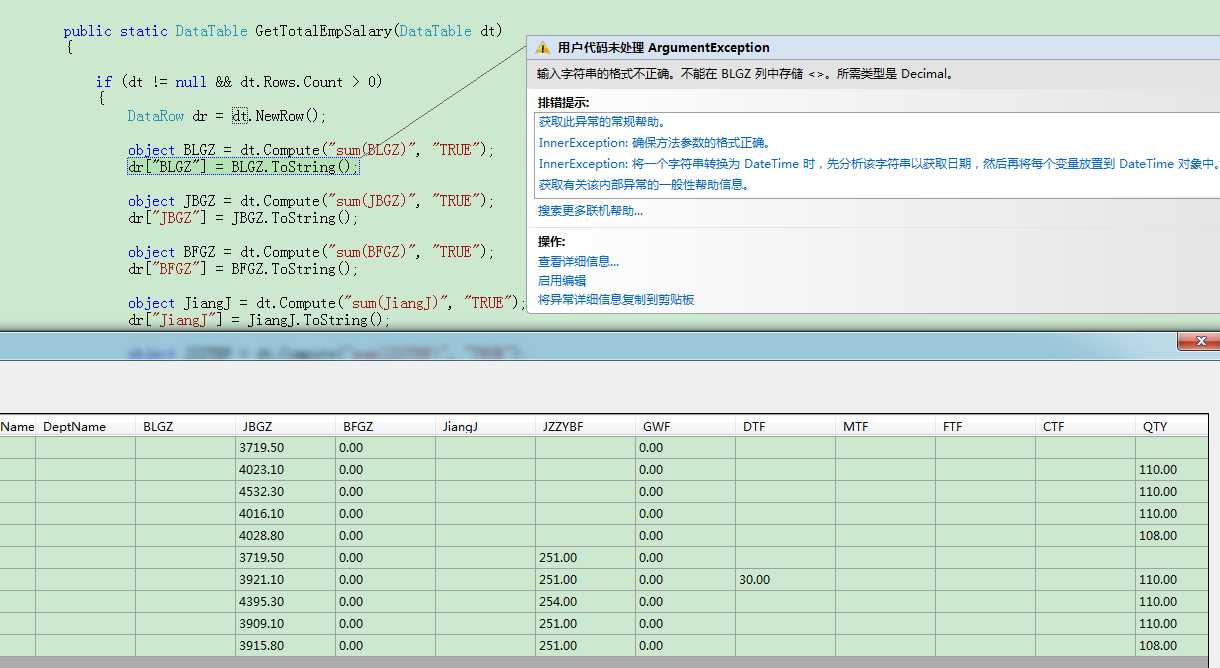This screenshot has height=668, width=1220.
Task: Click the exception message about BLGZ Decimal
Action: 746,74
